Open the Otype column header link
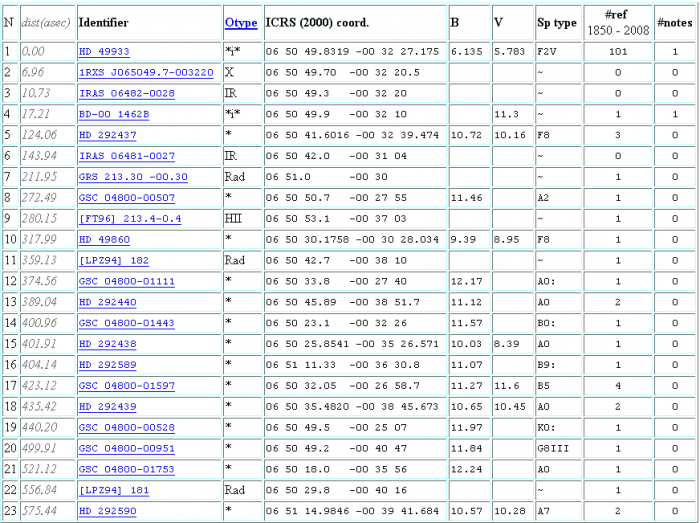Viewport: 700px width, 523px height. coord(241,23)
